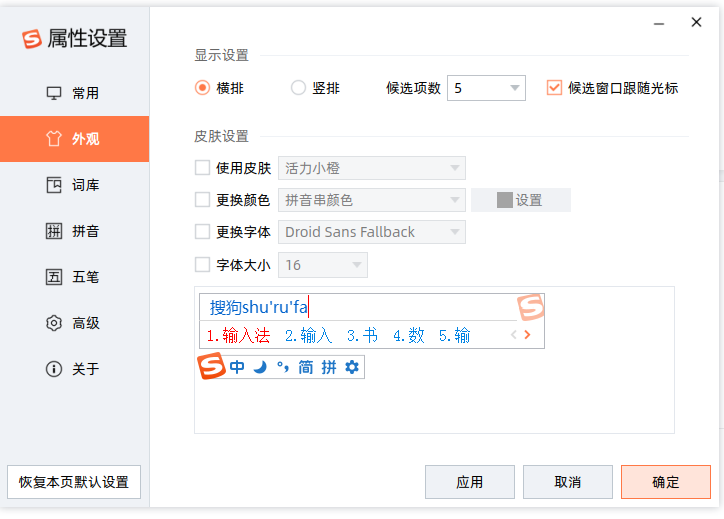
Task: Click candidate 1.输入法 in preview
Action: pos(238,335)
